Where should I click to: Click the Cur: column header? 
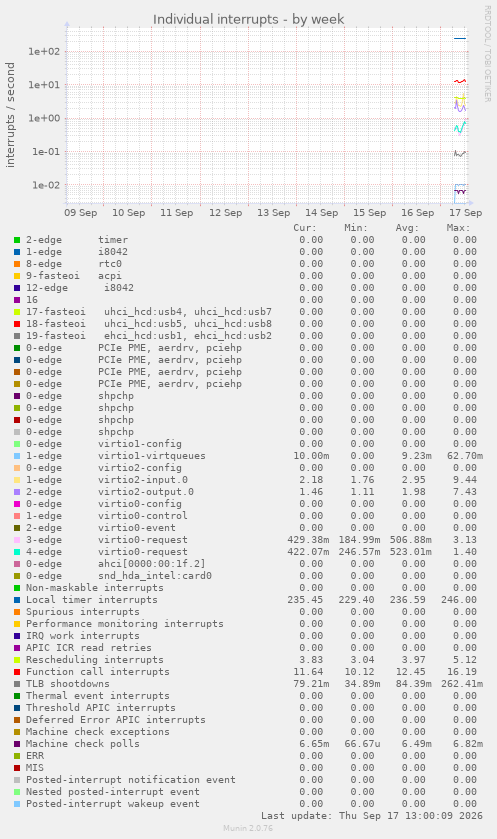305,228
